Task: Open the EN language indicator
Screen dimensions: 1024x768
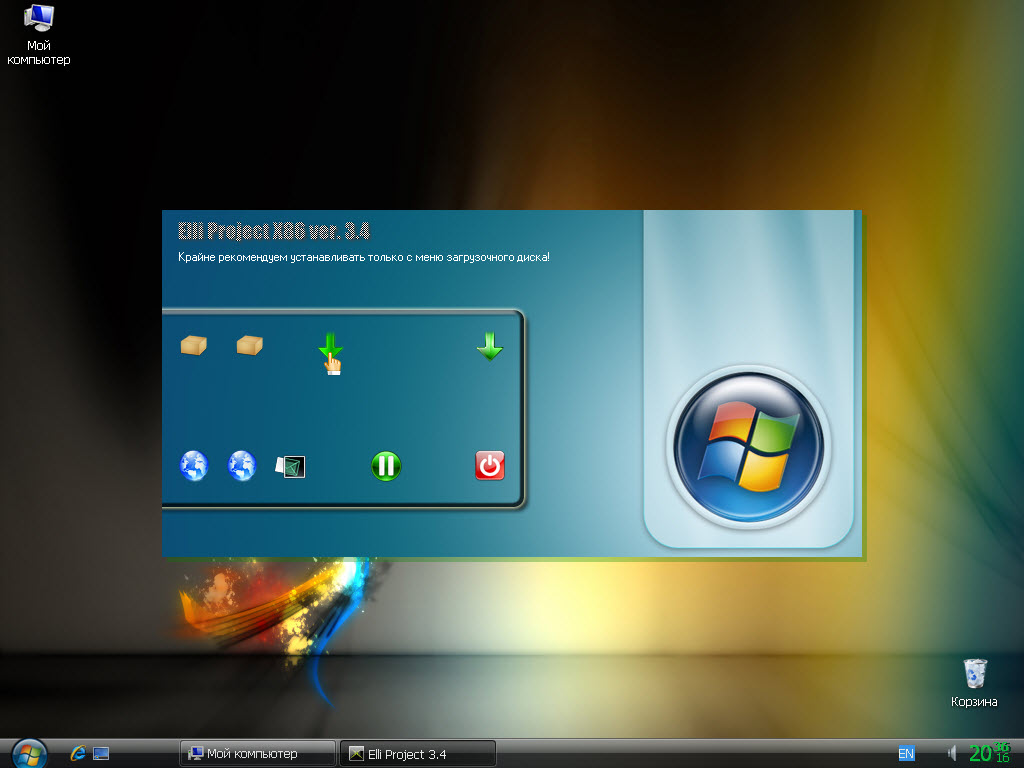Action: click(x=906, y=754)
